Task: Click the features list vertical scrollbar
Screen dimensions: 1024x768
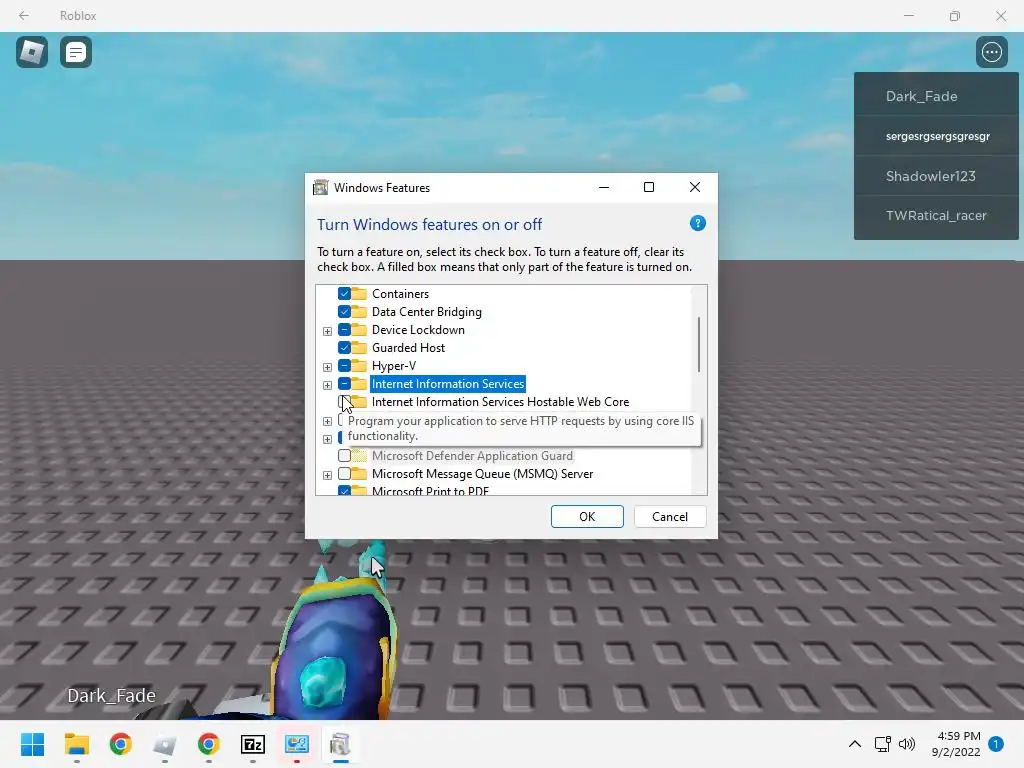Action: 699,344
